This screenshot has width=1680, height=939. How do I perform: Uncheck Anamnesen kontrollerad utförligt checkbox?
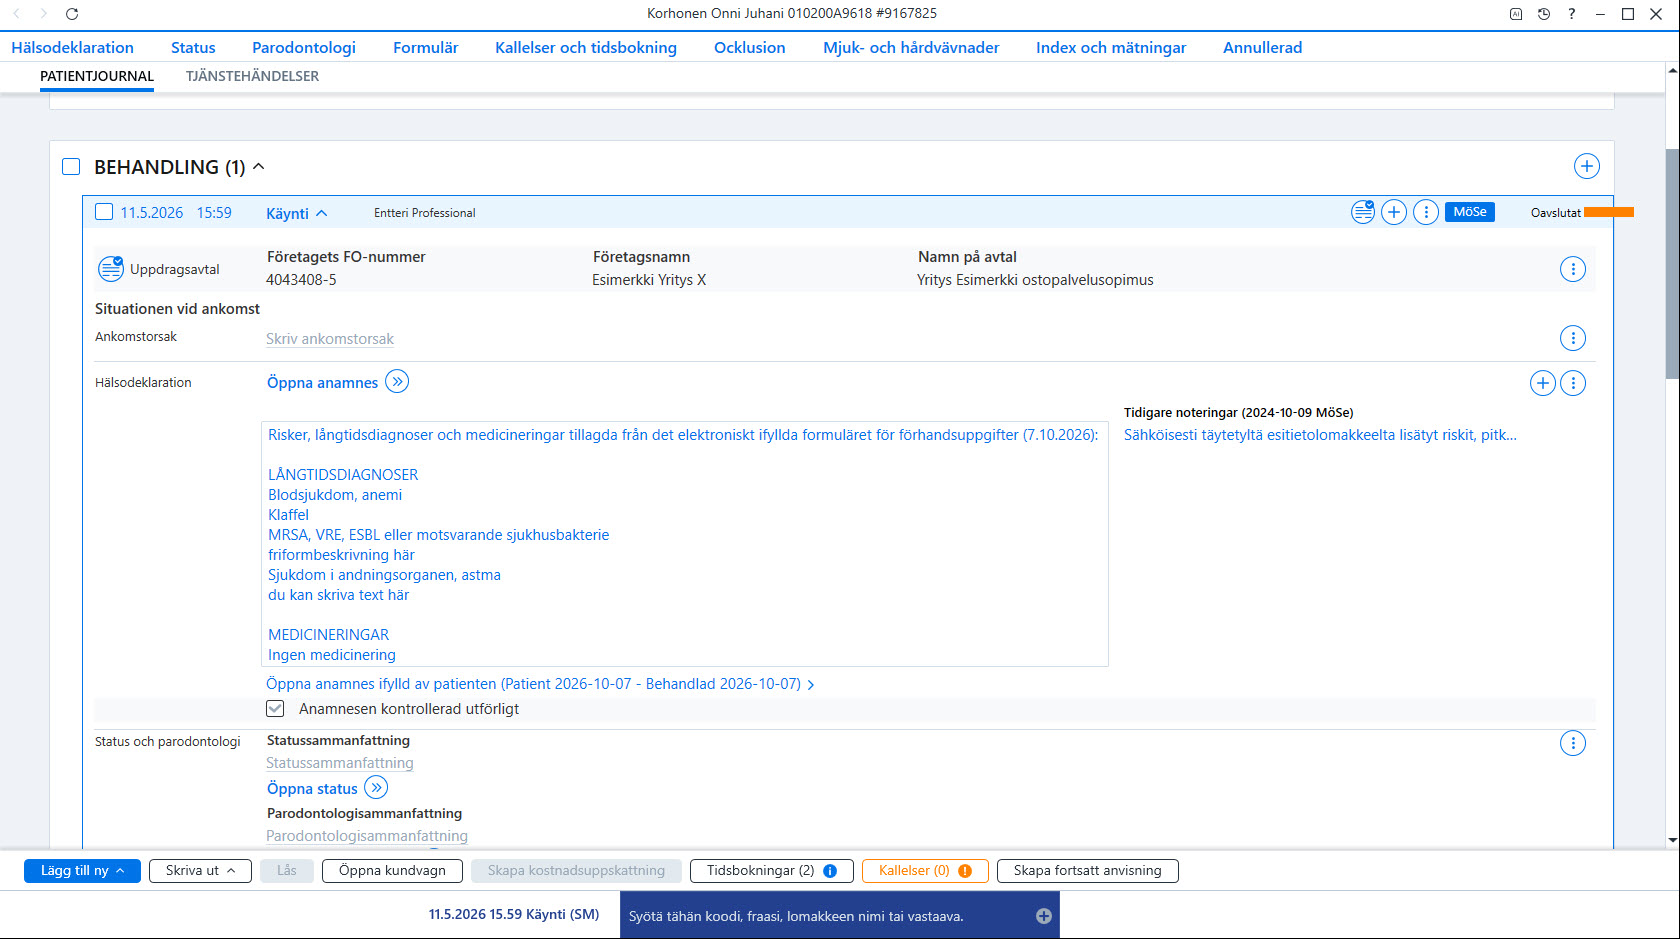click(x=275, y=709)
